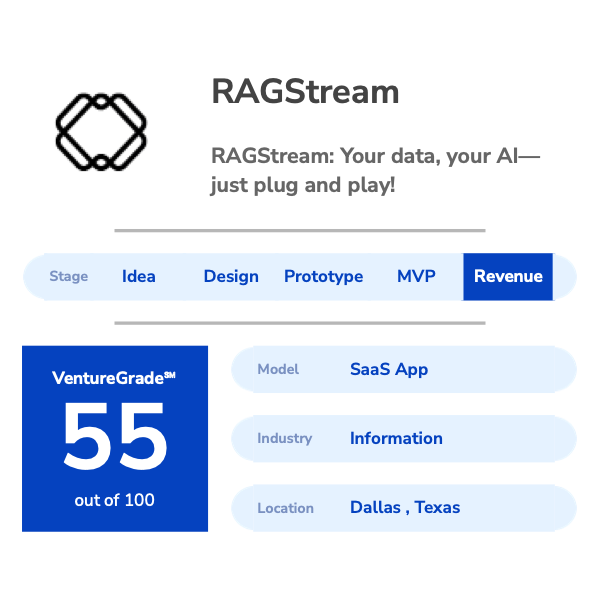Screen dimensions: 600x600
Task: Select the Prototype stage
Action: [323, 277]
